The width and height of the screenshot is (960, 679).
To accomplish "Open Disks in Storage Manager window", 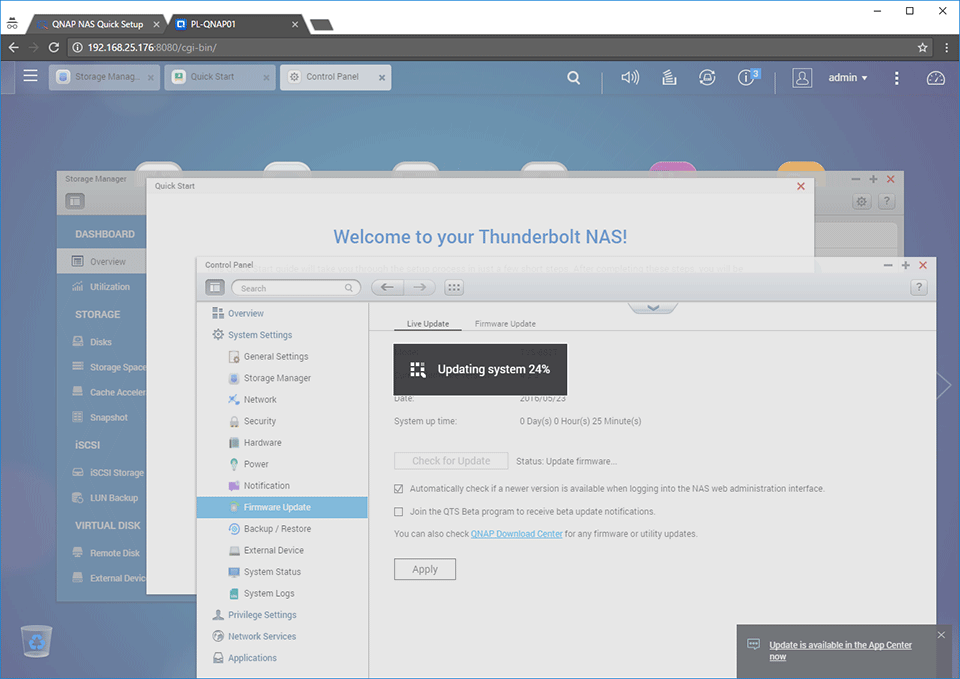I will [100, 342].
